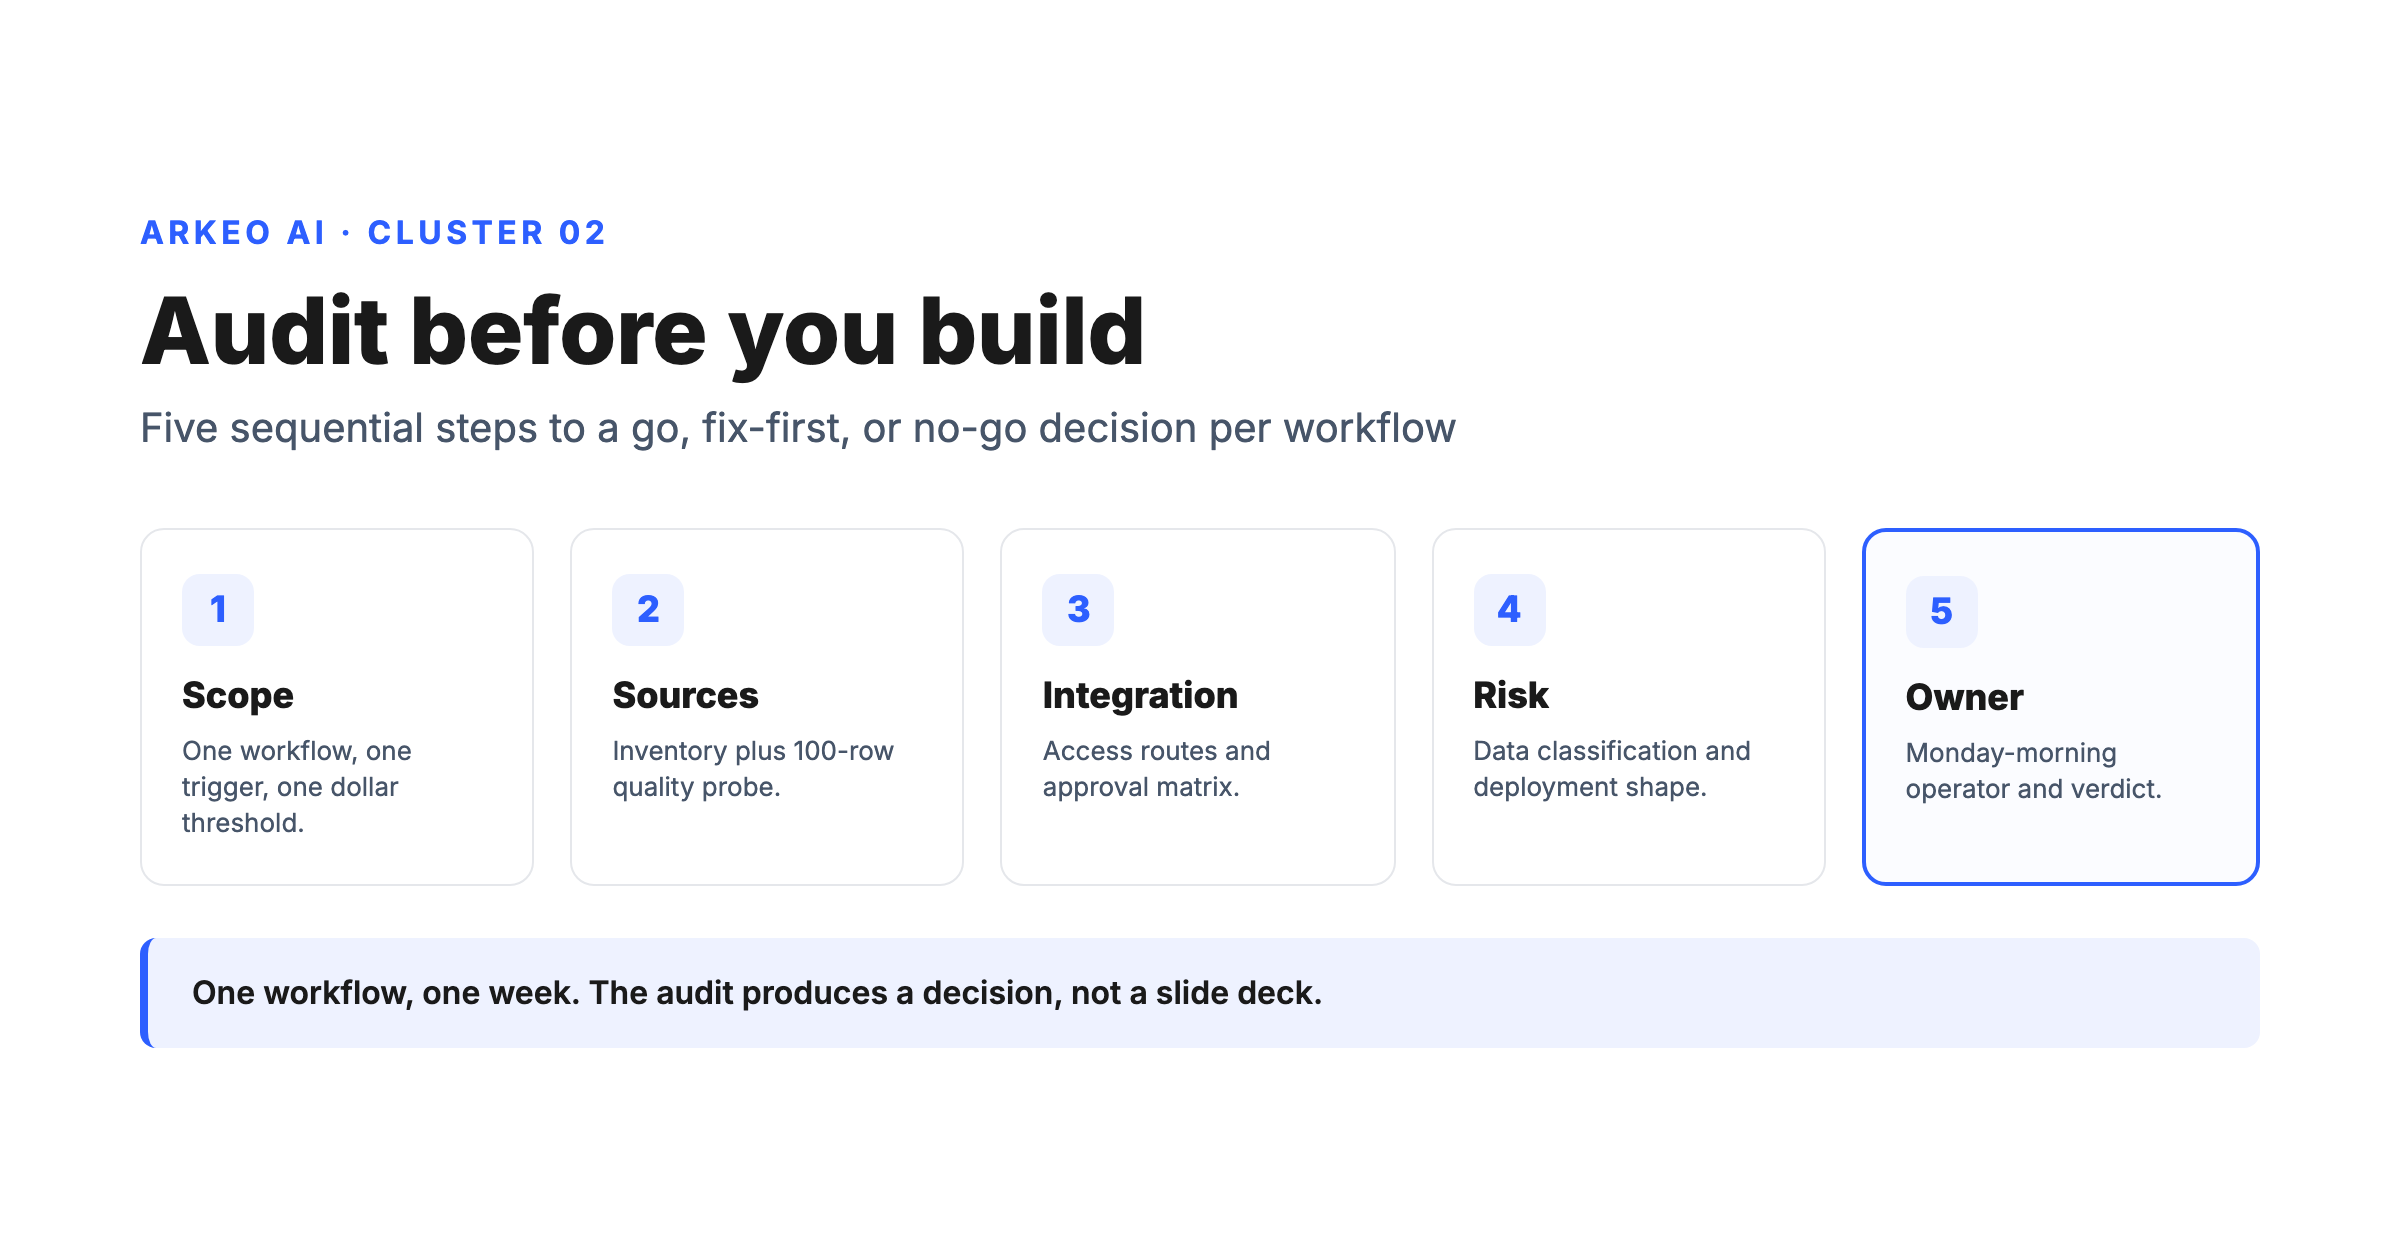
Task: Click 'One workflow, one trigger' description text
Action: (x=297, y=787)
